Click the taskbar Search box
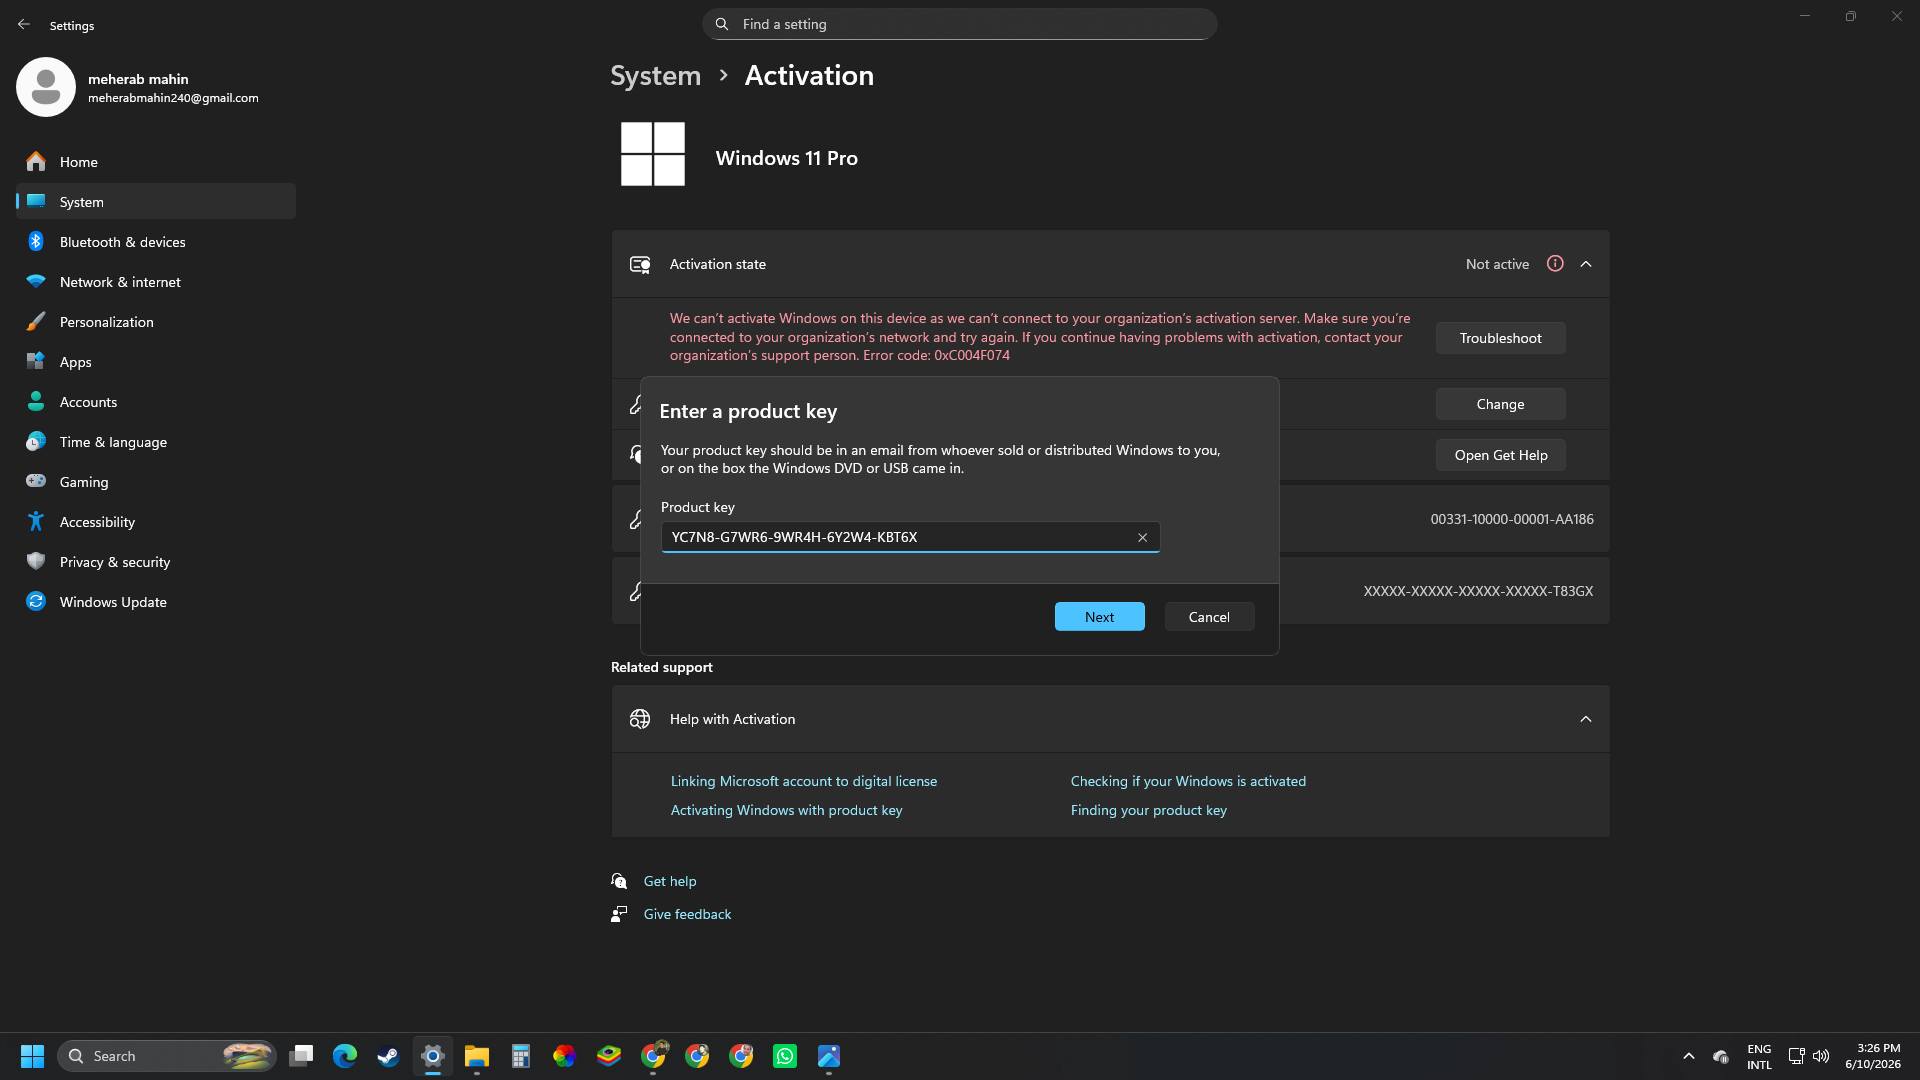The width and height of the screenshot is (1920, 1080). tap(168, 1056)
